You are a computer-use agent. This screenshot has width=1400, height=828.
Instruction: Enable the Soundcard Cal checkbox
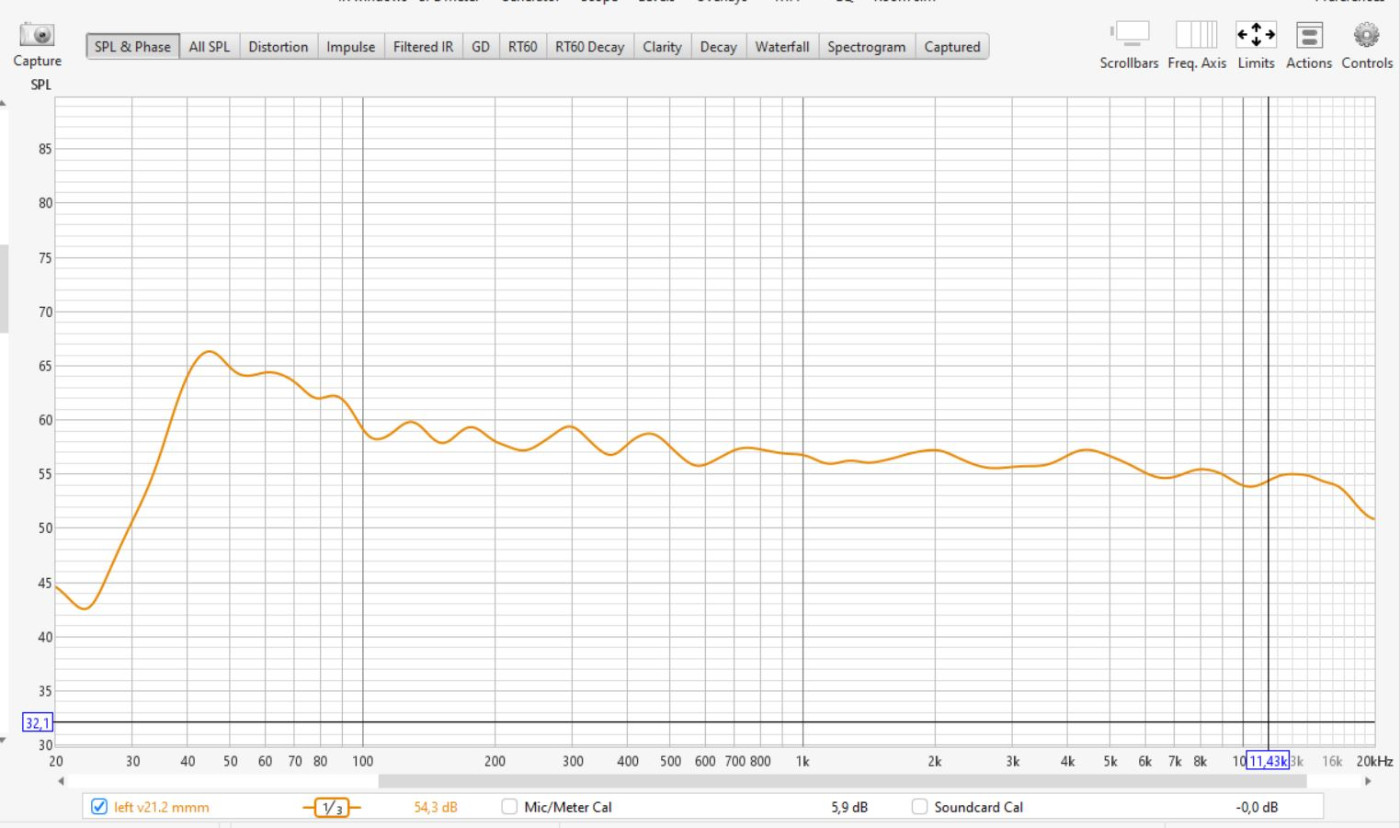coord(920,807)
